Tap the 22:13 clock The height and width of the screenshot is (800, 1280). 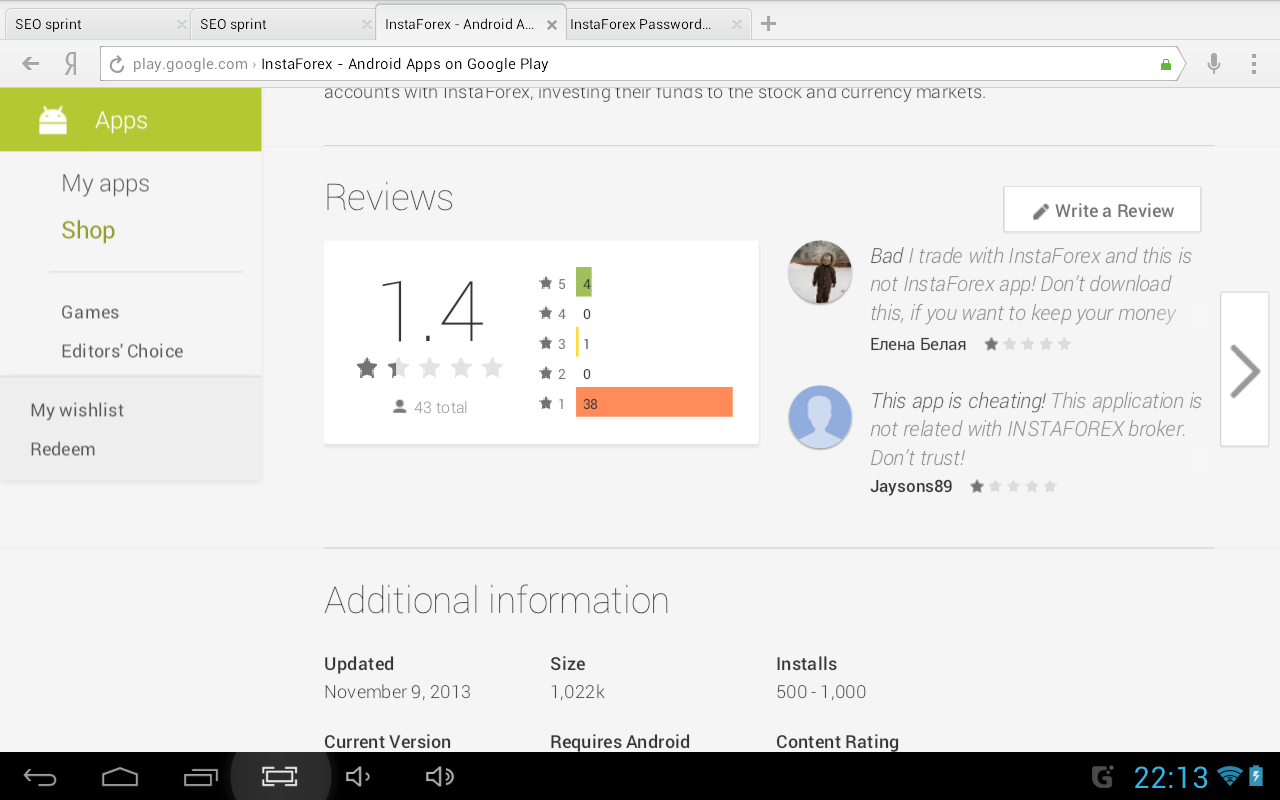coord(1171,777)
